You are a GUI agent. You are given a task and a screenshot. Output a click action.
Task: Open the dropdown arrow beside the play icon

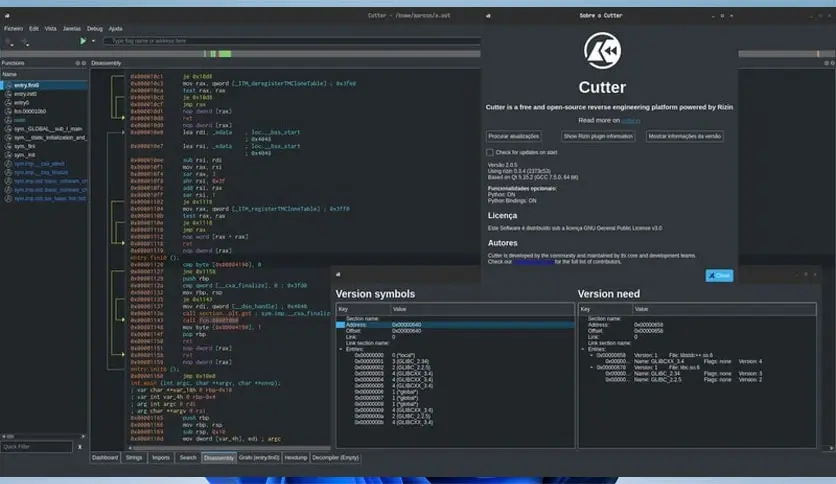pos(93,41)
